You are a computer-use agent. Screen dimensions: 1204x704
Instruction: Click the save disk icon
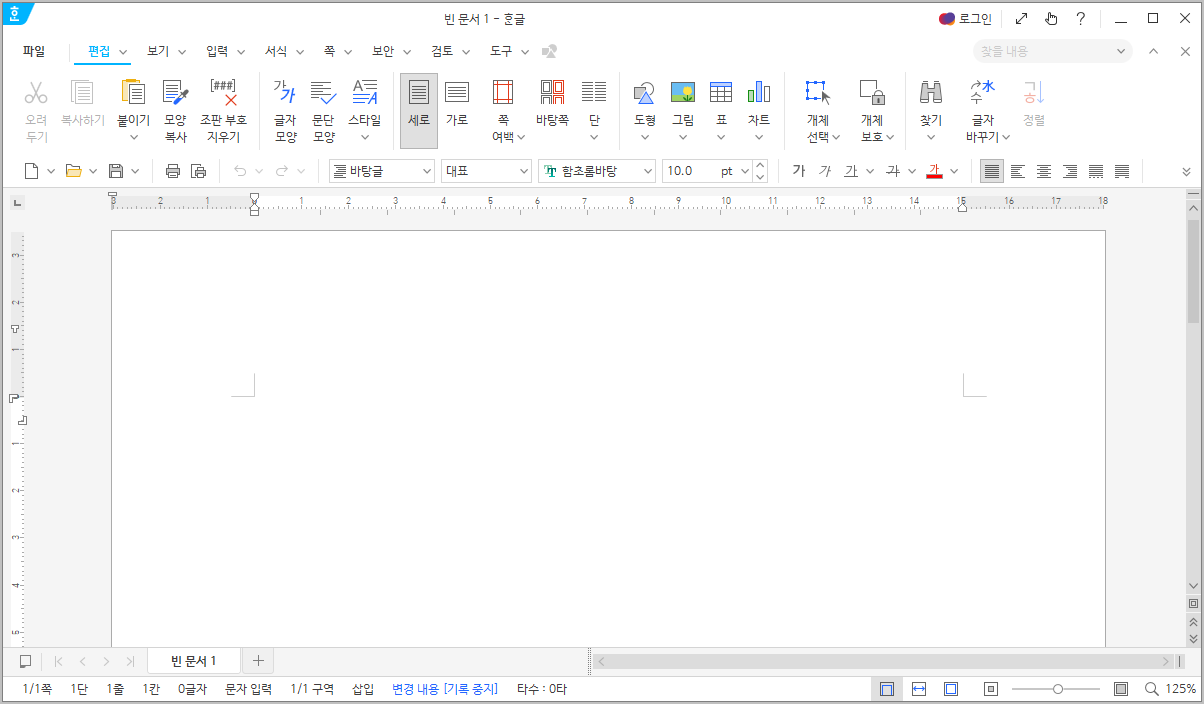point(116,171)
